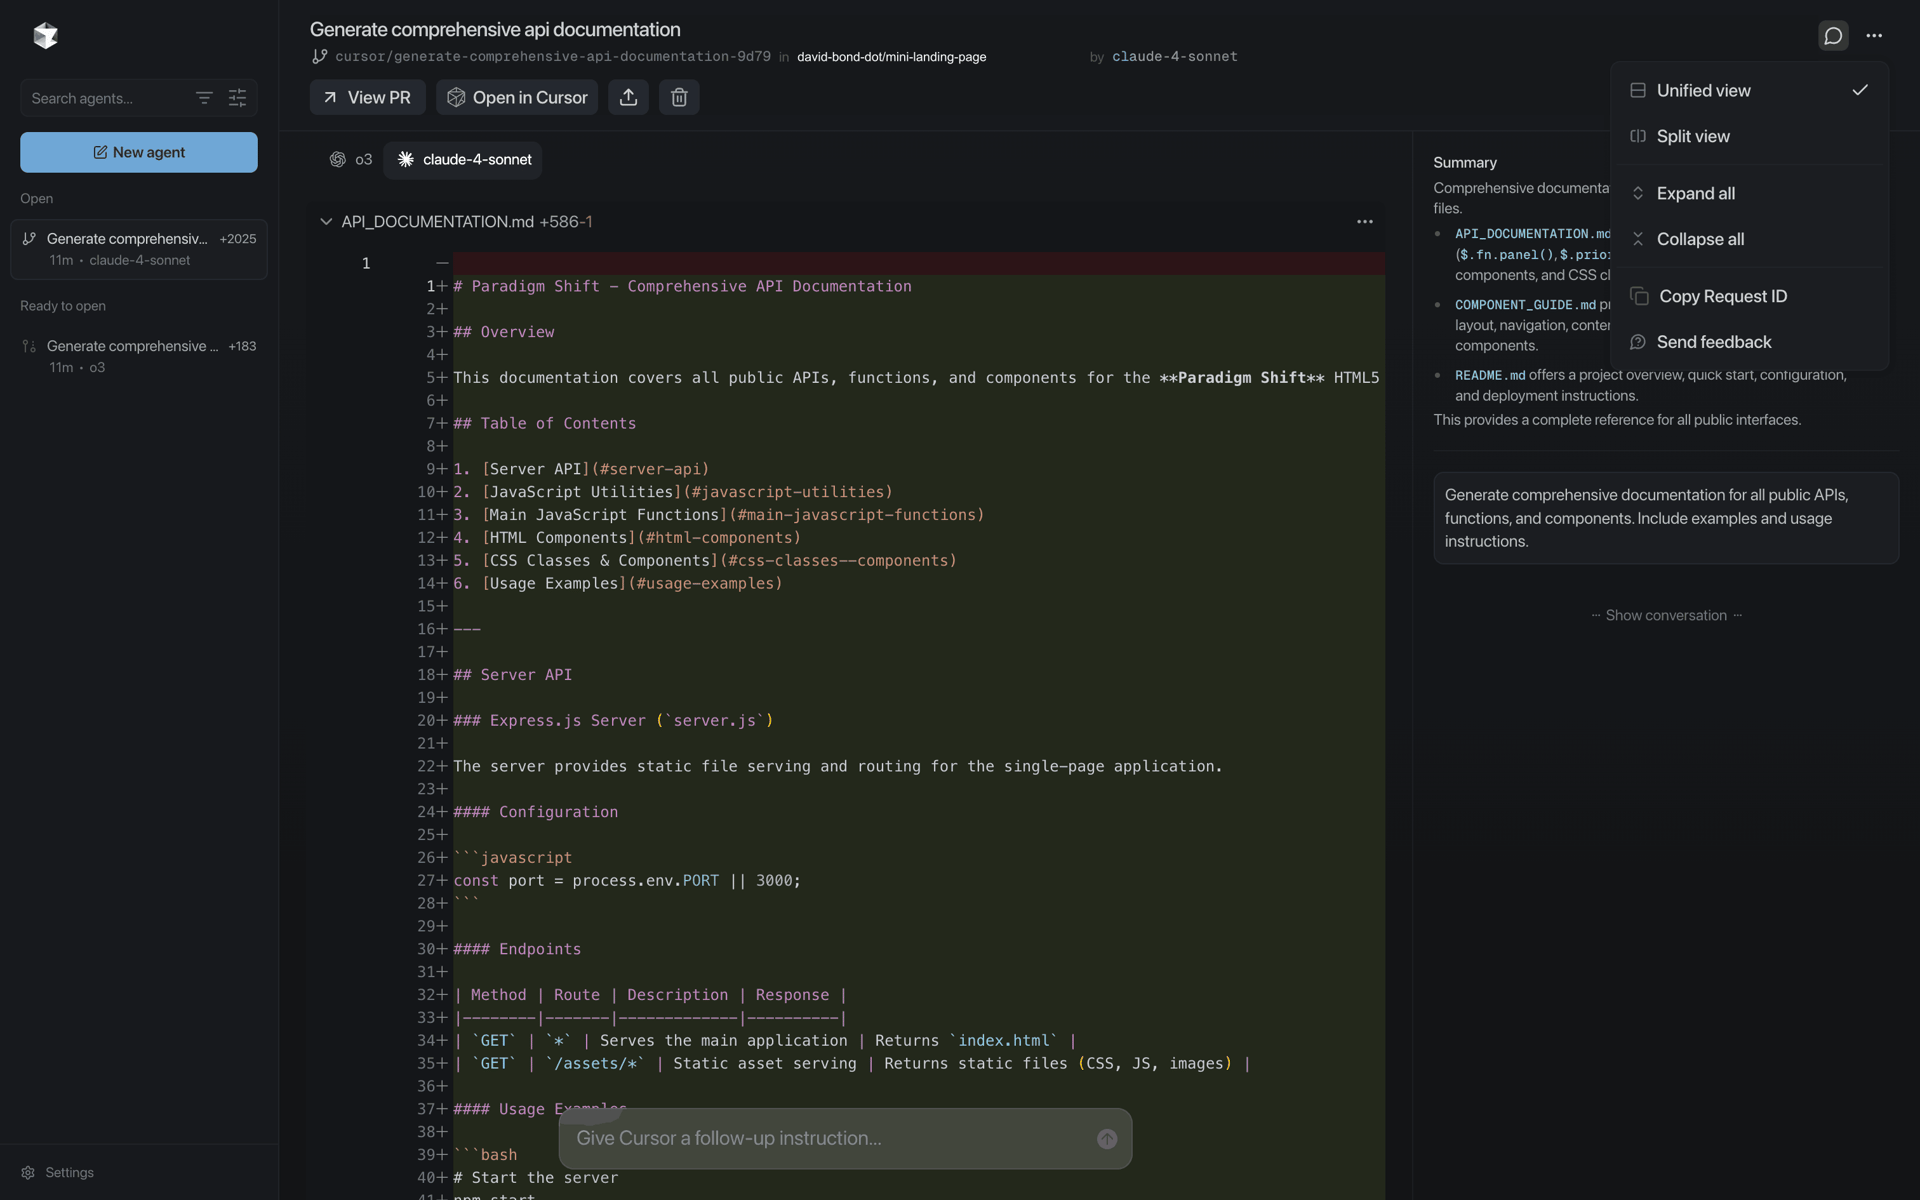The image size is (1920, 1200).
Task: Click diff line '## Table of Contents'
Action: point(544,423)
